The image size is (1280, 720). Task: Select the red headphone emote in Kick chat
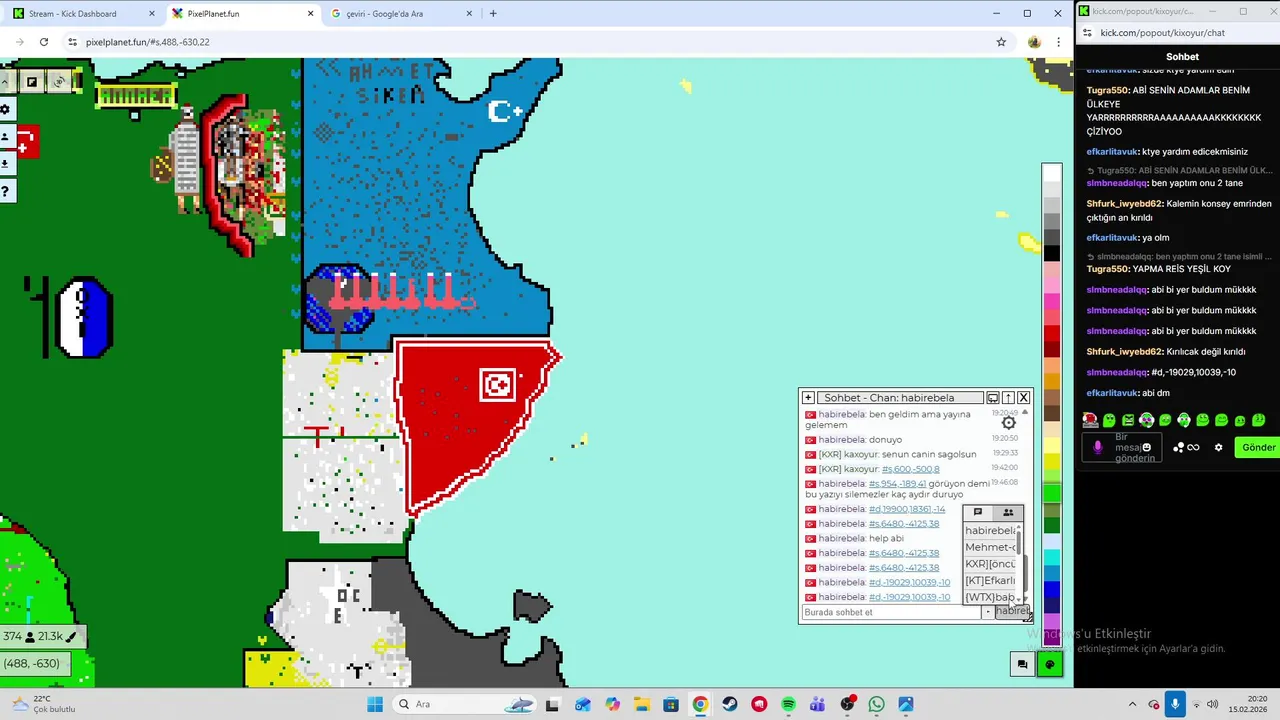(x=1090, y=420)
